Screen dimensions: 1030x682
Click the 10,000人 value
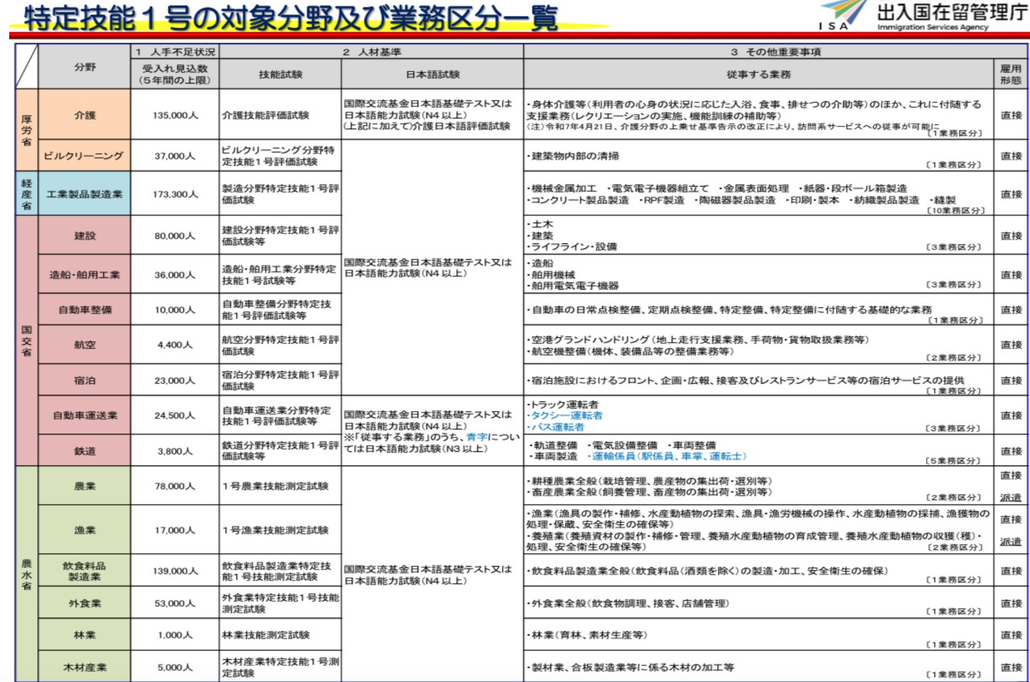click(175, 309)
